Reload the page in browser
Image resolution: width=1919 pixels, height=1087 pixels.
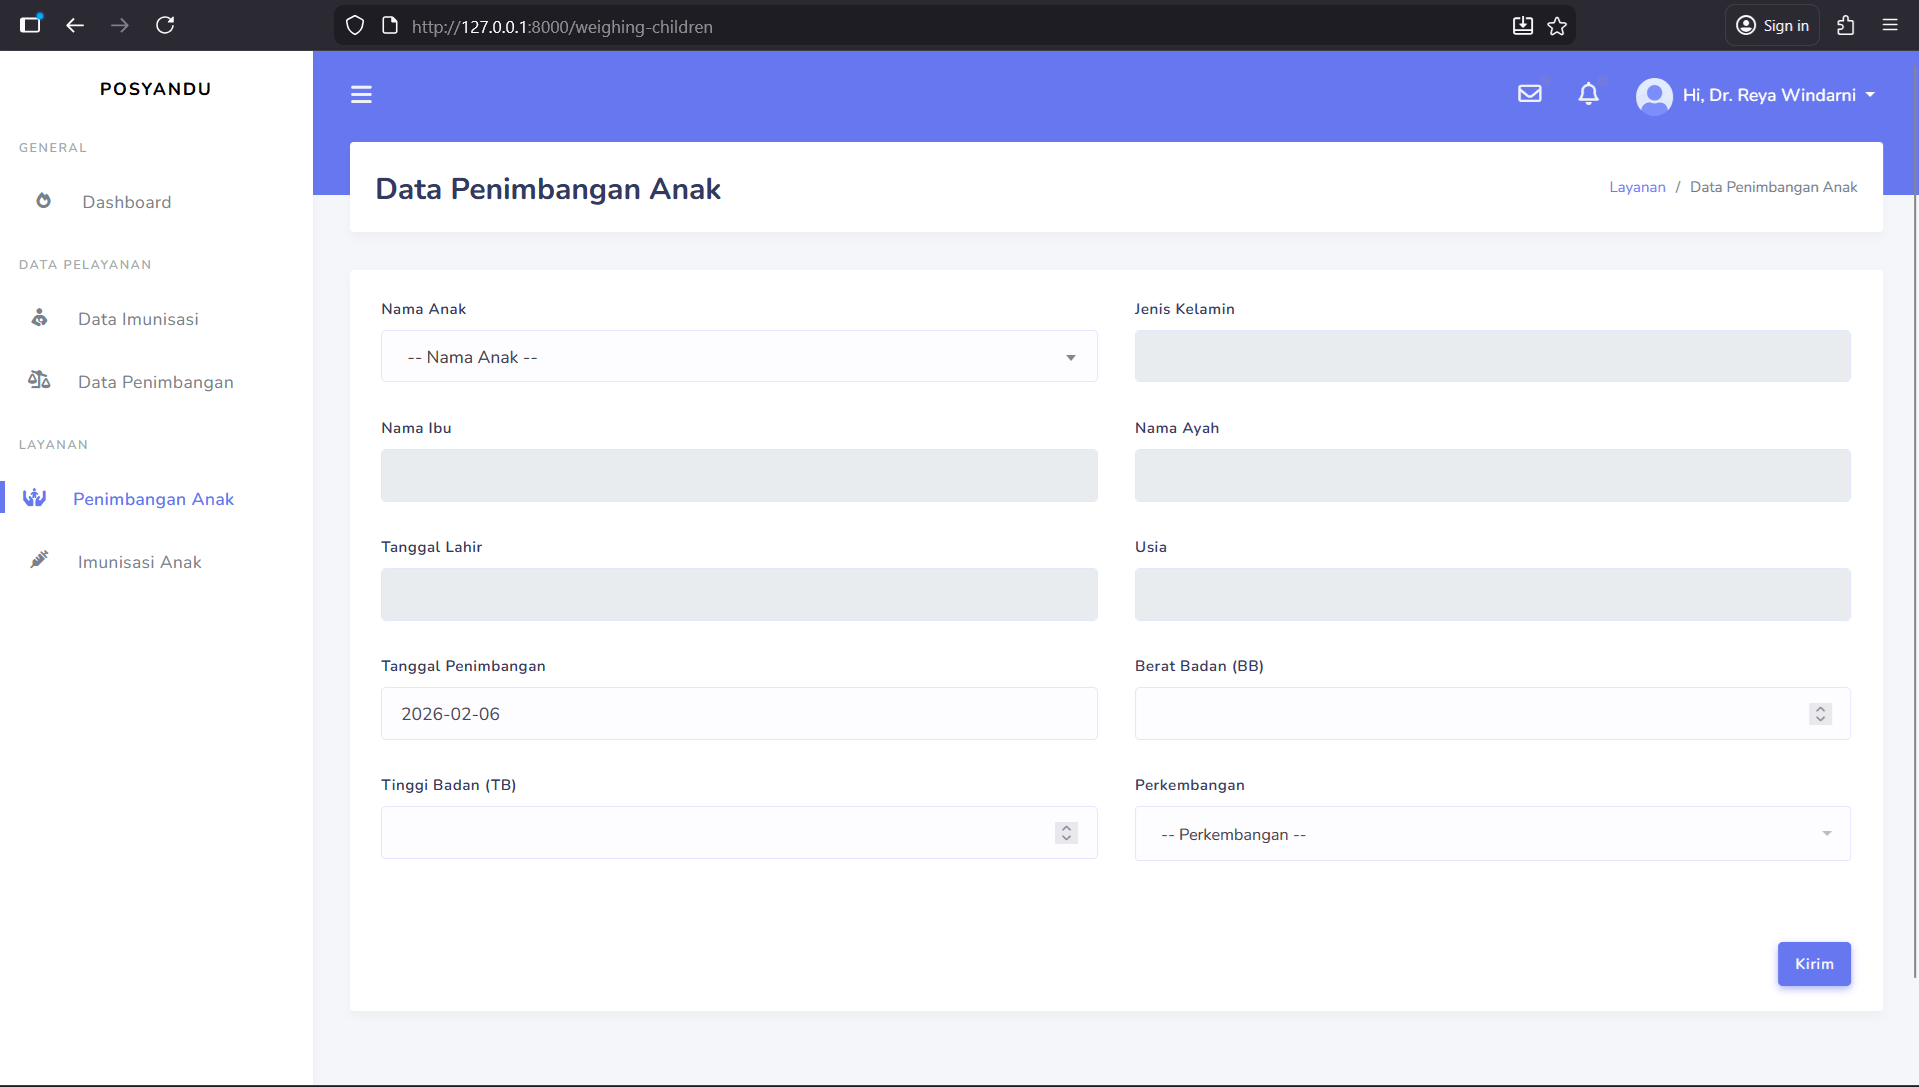coord(165,25)
